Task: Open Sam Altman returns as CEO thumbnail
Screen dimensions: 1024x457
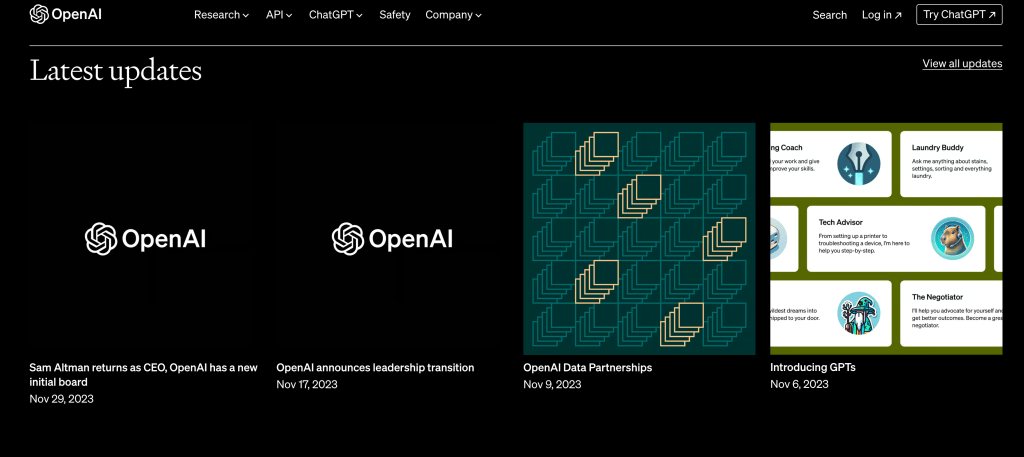Action: (145, 239)
